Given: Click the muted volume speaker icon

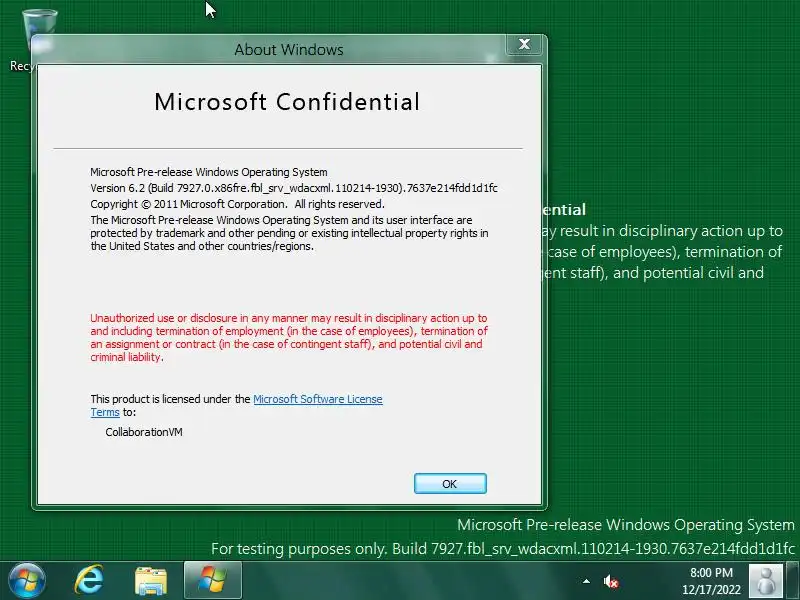Looking at the screenshot, I should coord(610,581).
